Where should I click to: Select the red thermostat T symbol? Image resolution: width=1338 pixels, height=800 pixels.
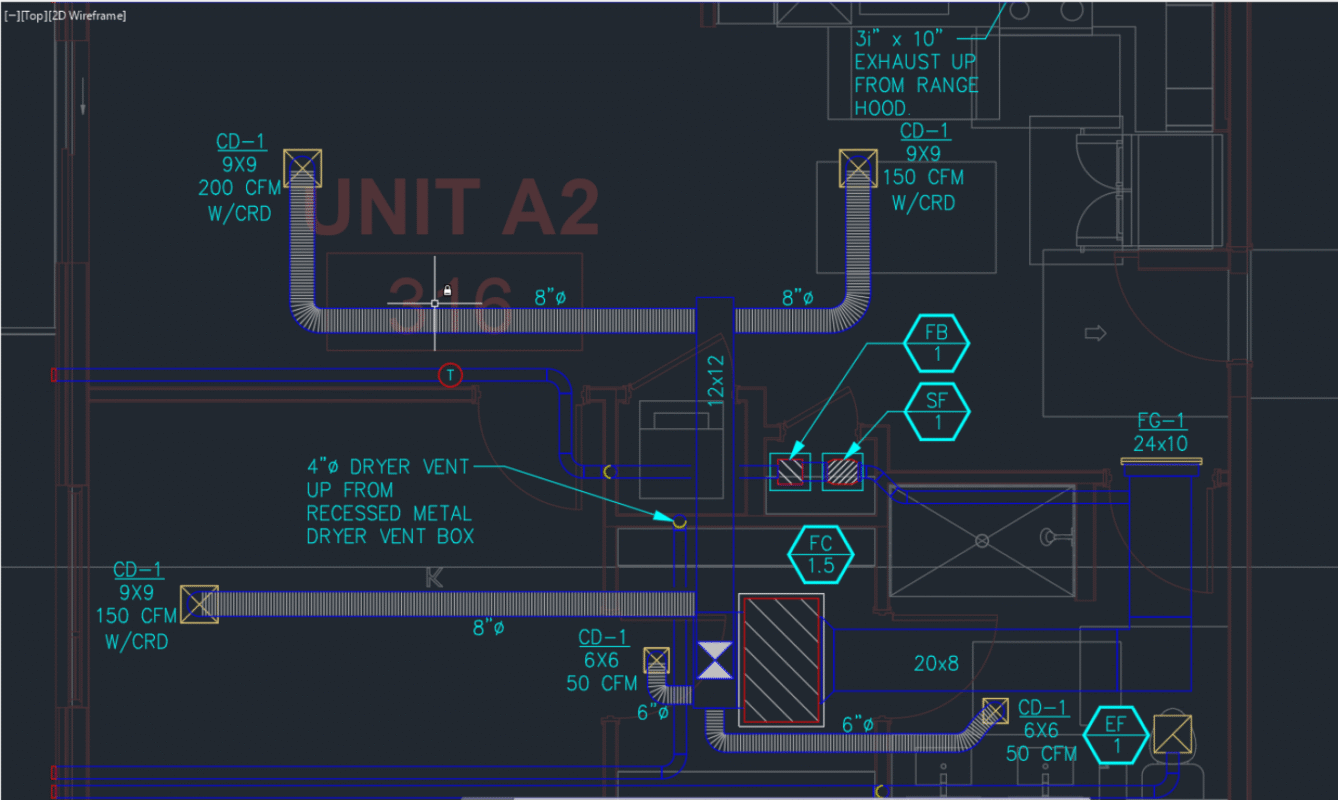pos(450,375)
